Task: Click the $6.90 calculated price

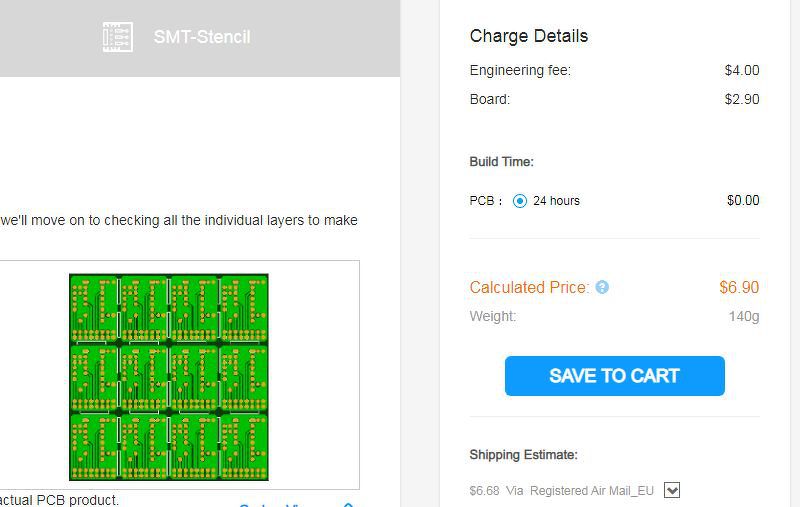Action: point(739,288)
